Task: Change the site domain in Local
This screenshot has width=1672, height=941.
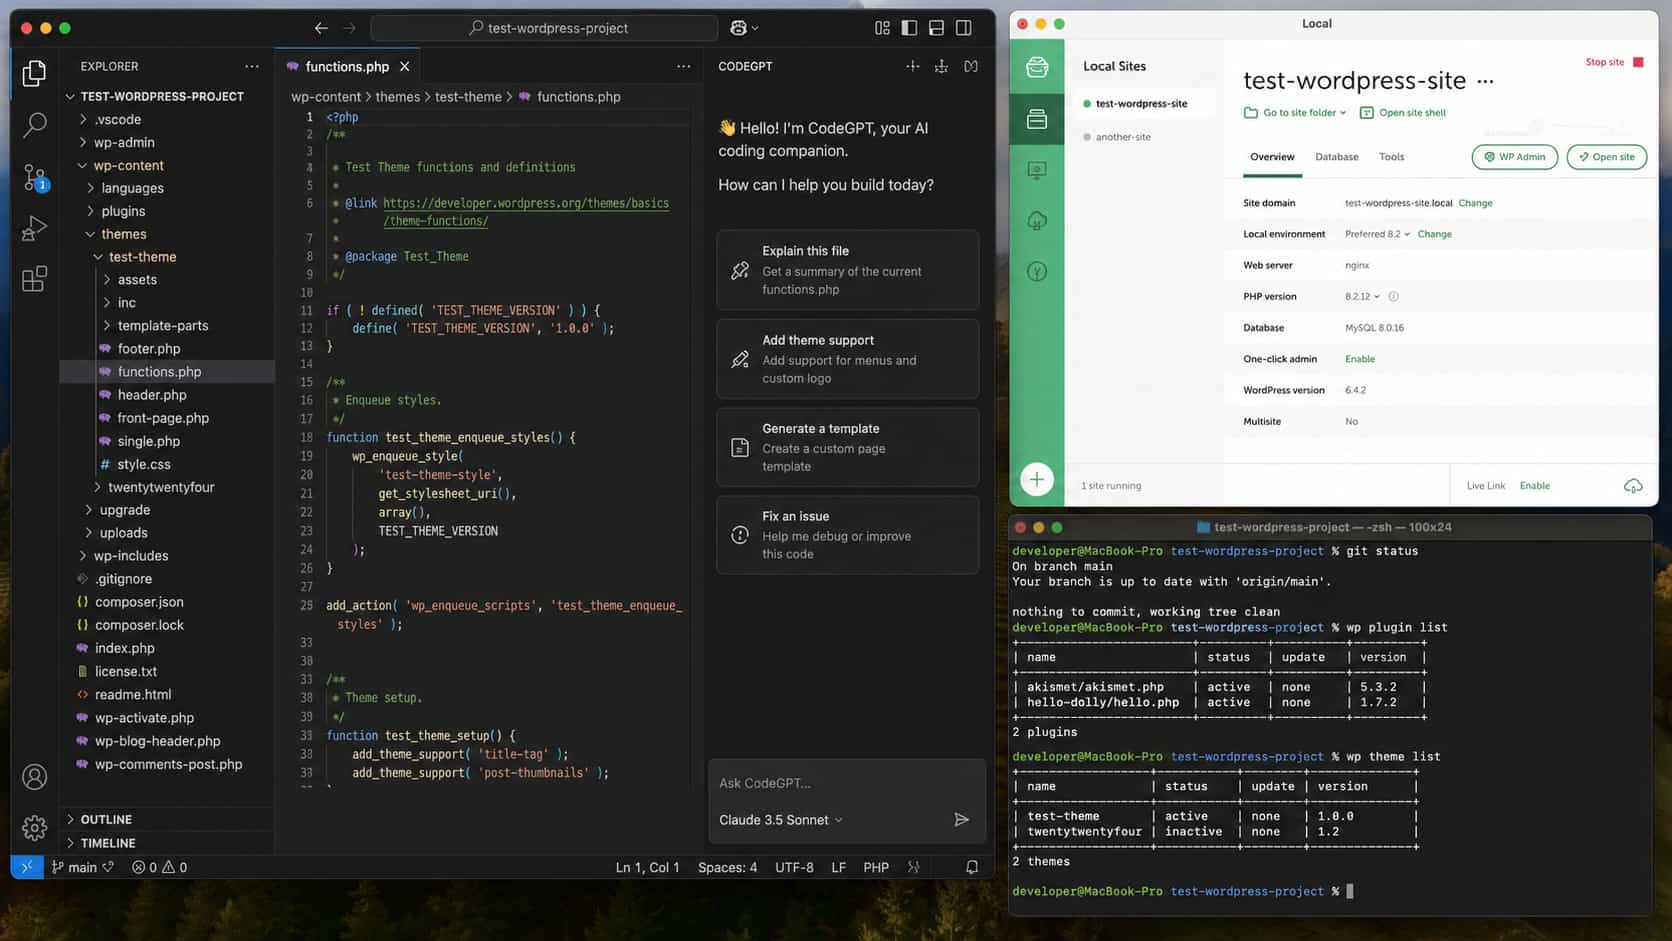Action: point(1475,203)
